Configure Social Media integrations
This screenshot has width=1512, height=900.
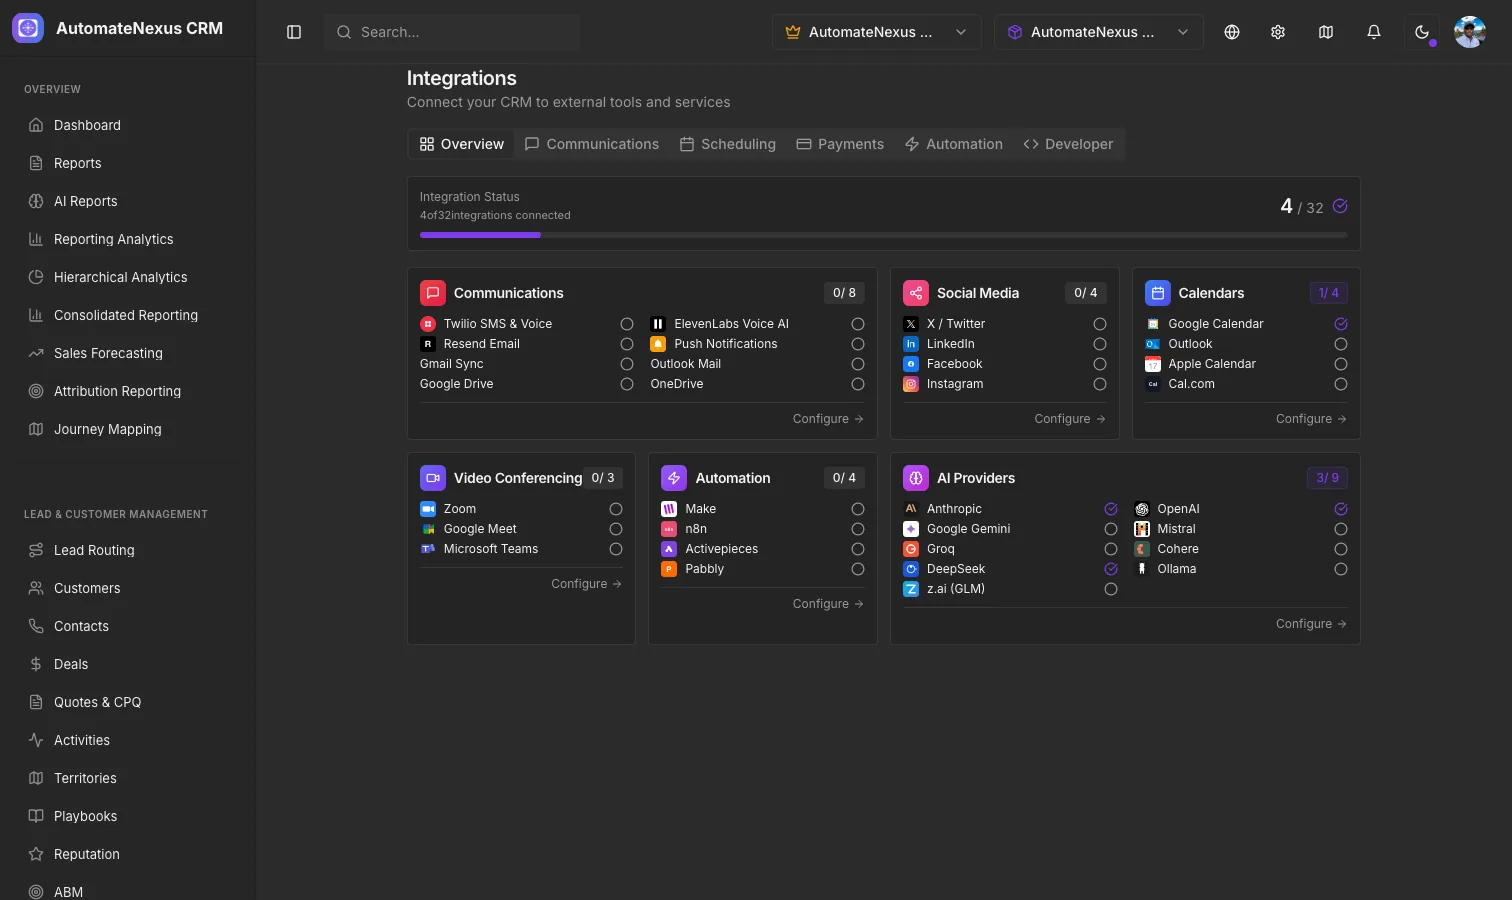click(x=1070, y=419)
